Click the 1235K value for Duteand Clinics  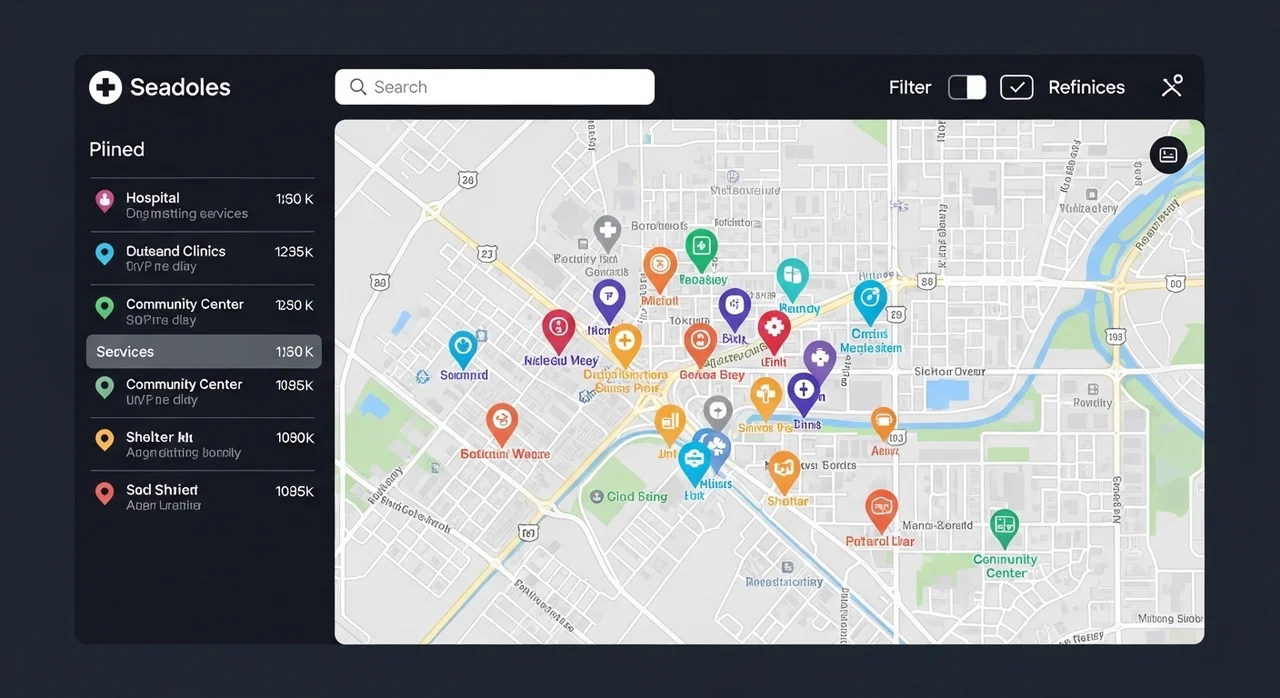pos(294,252)
